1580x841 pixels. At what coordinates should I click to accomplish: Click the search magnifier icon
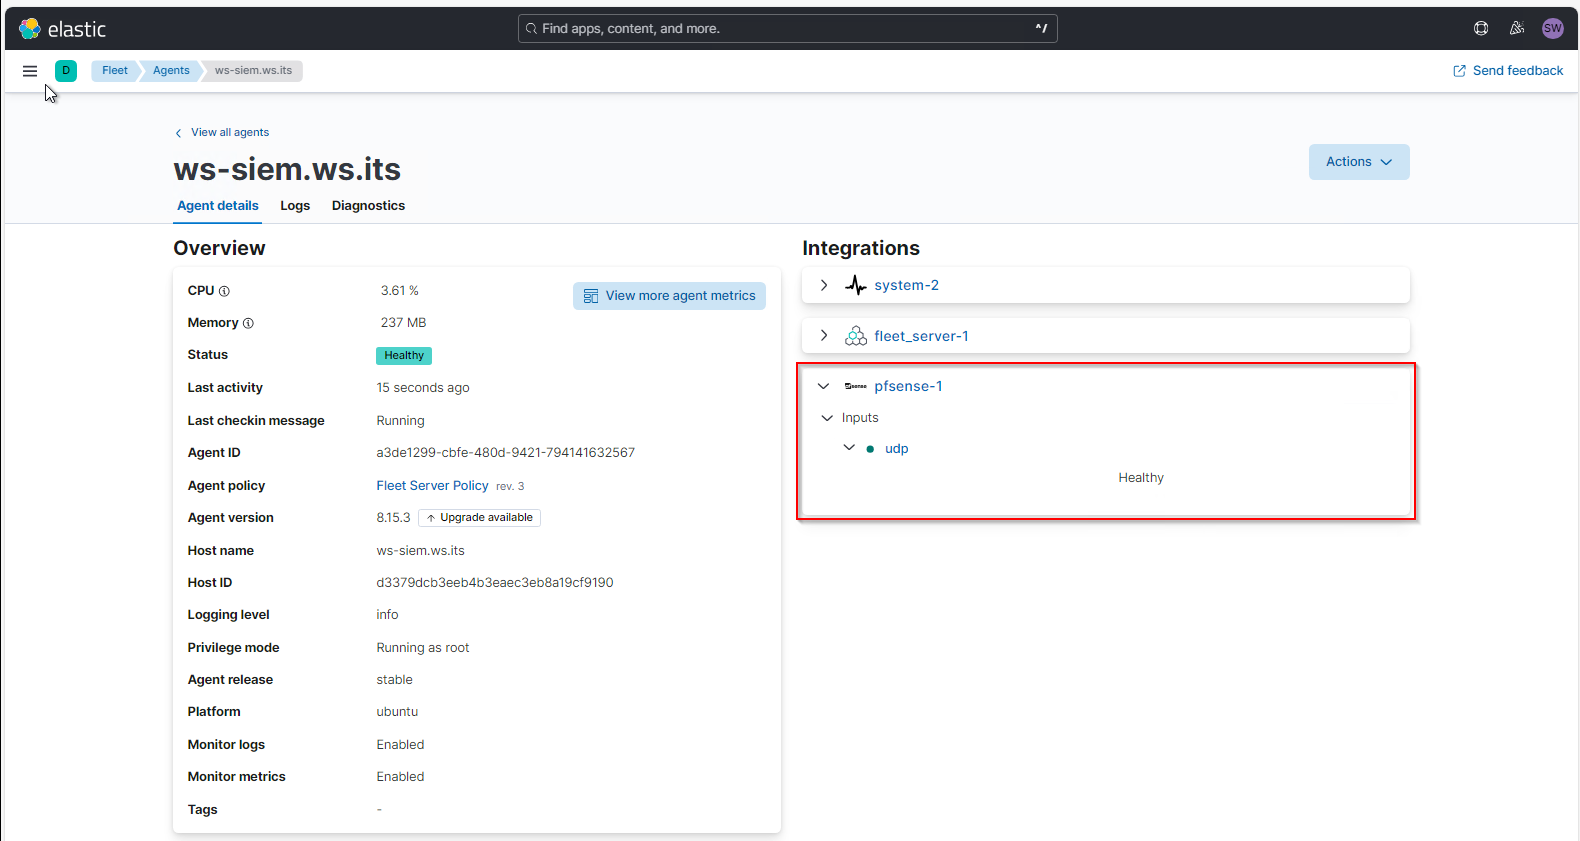(532, 29)
